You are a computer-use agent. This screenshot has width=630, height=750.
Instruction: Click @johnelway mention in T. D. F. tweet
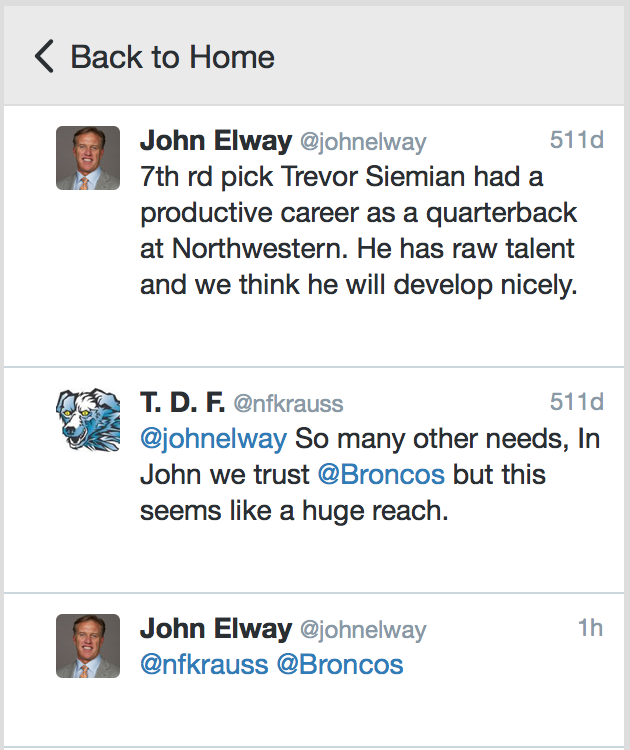(x=213, y=439)
